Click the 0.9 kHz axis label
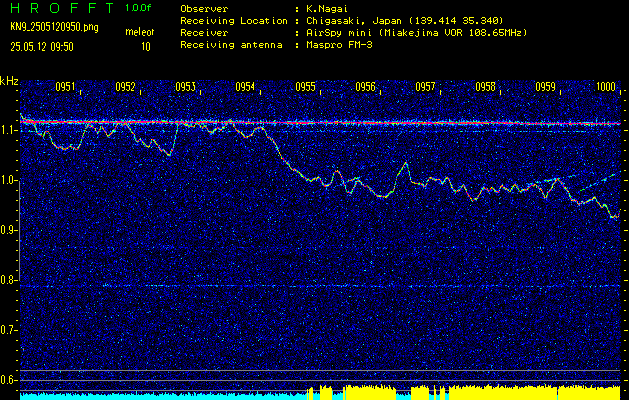This screenshot has height=400, width=629. (7, 230)
